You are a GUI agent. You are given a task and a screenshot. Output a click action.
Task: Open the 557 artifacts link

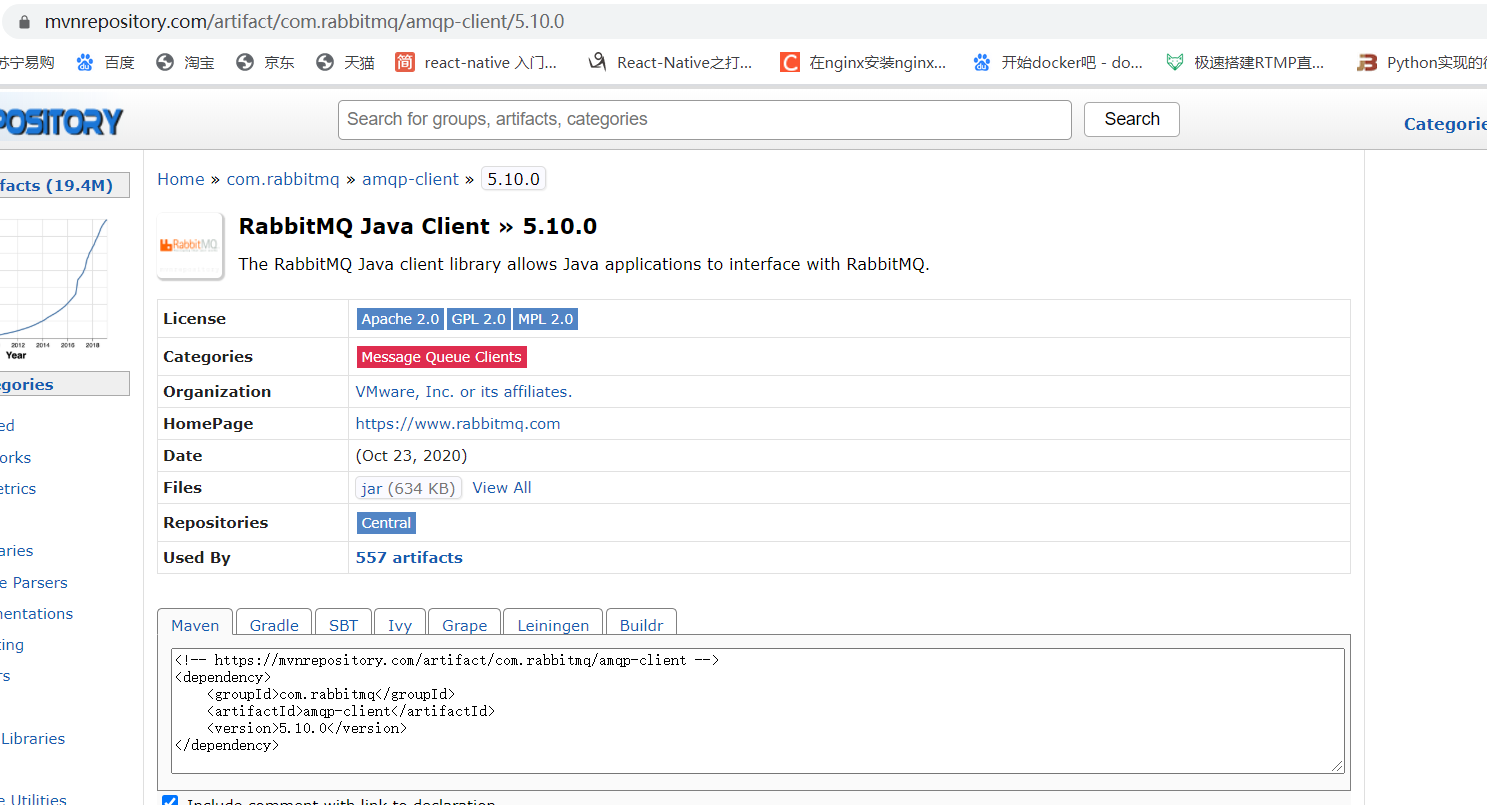pyautogui.click(x=409, y=558)
